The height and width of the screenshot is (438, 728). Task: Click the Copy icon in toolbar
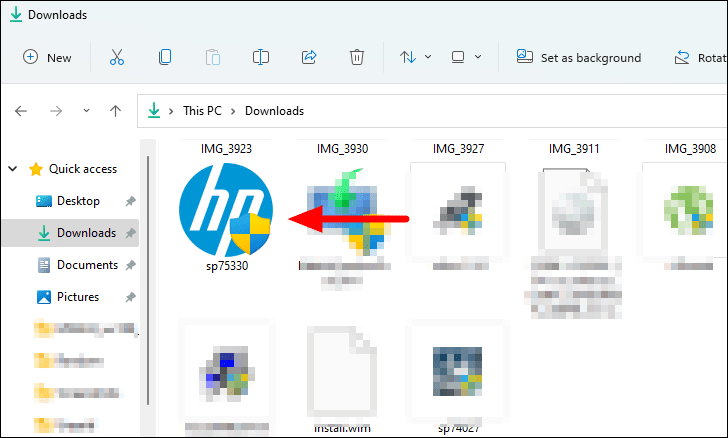(165, 57)
